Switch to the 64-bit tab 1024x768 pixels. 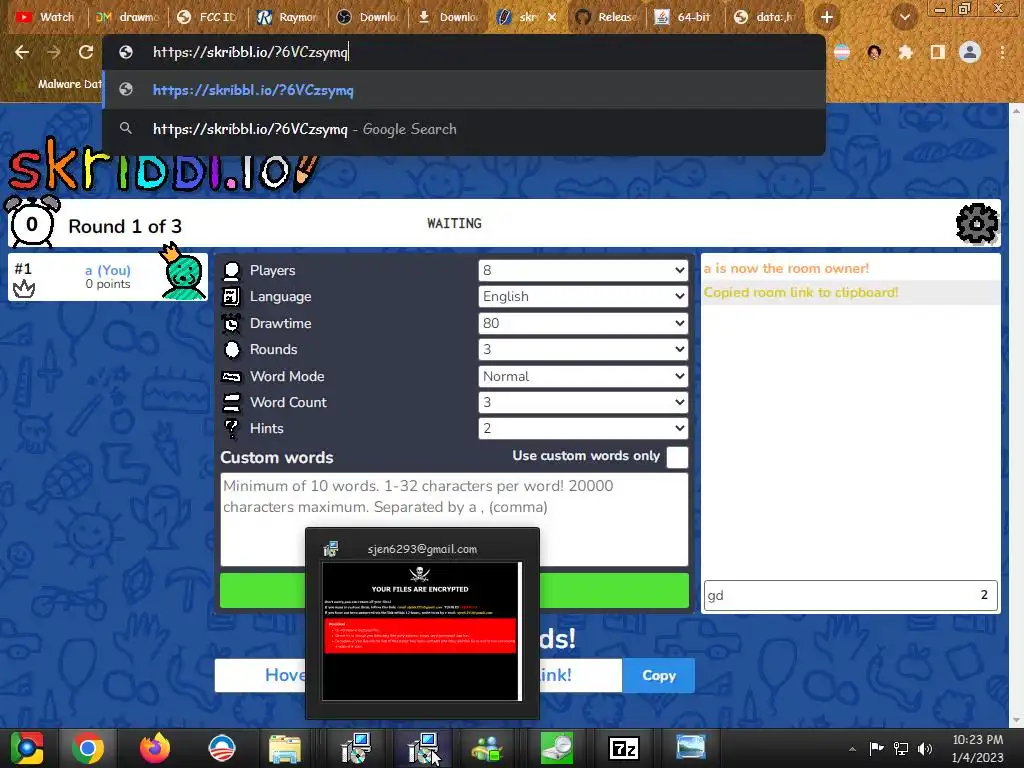point(686,17)
